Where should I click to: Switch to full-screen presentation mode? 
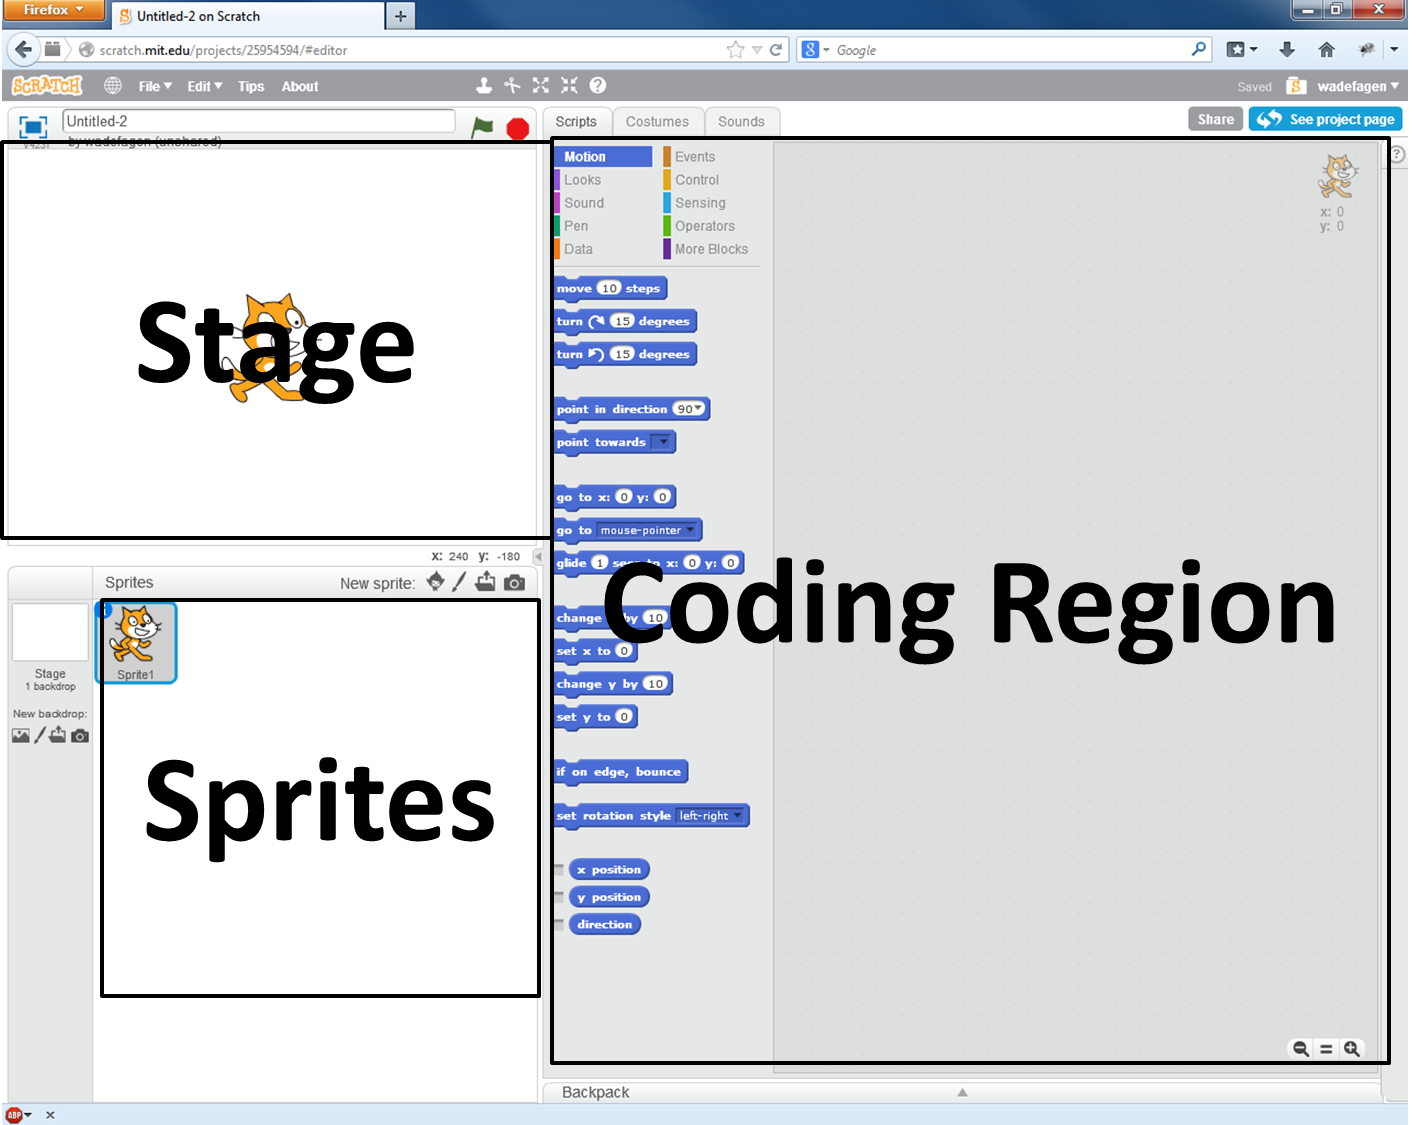tap(33, 127)
